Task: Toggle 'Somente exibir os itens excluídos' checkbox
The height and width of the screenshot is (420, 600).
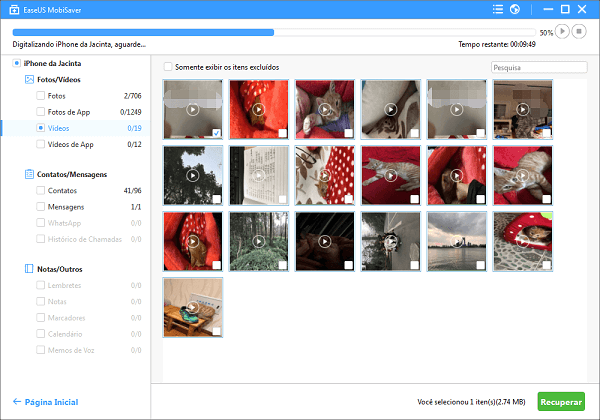Action: (x=168, y=67)
